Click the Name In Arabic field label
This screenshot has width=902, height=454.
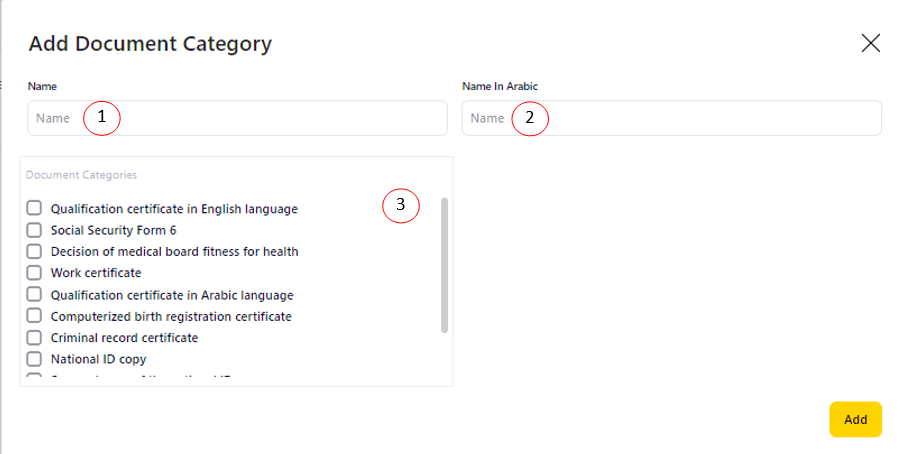tap(500, 86)
